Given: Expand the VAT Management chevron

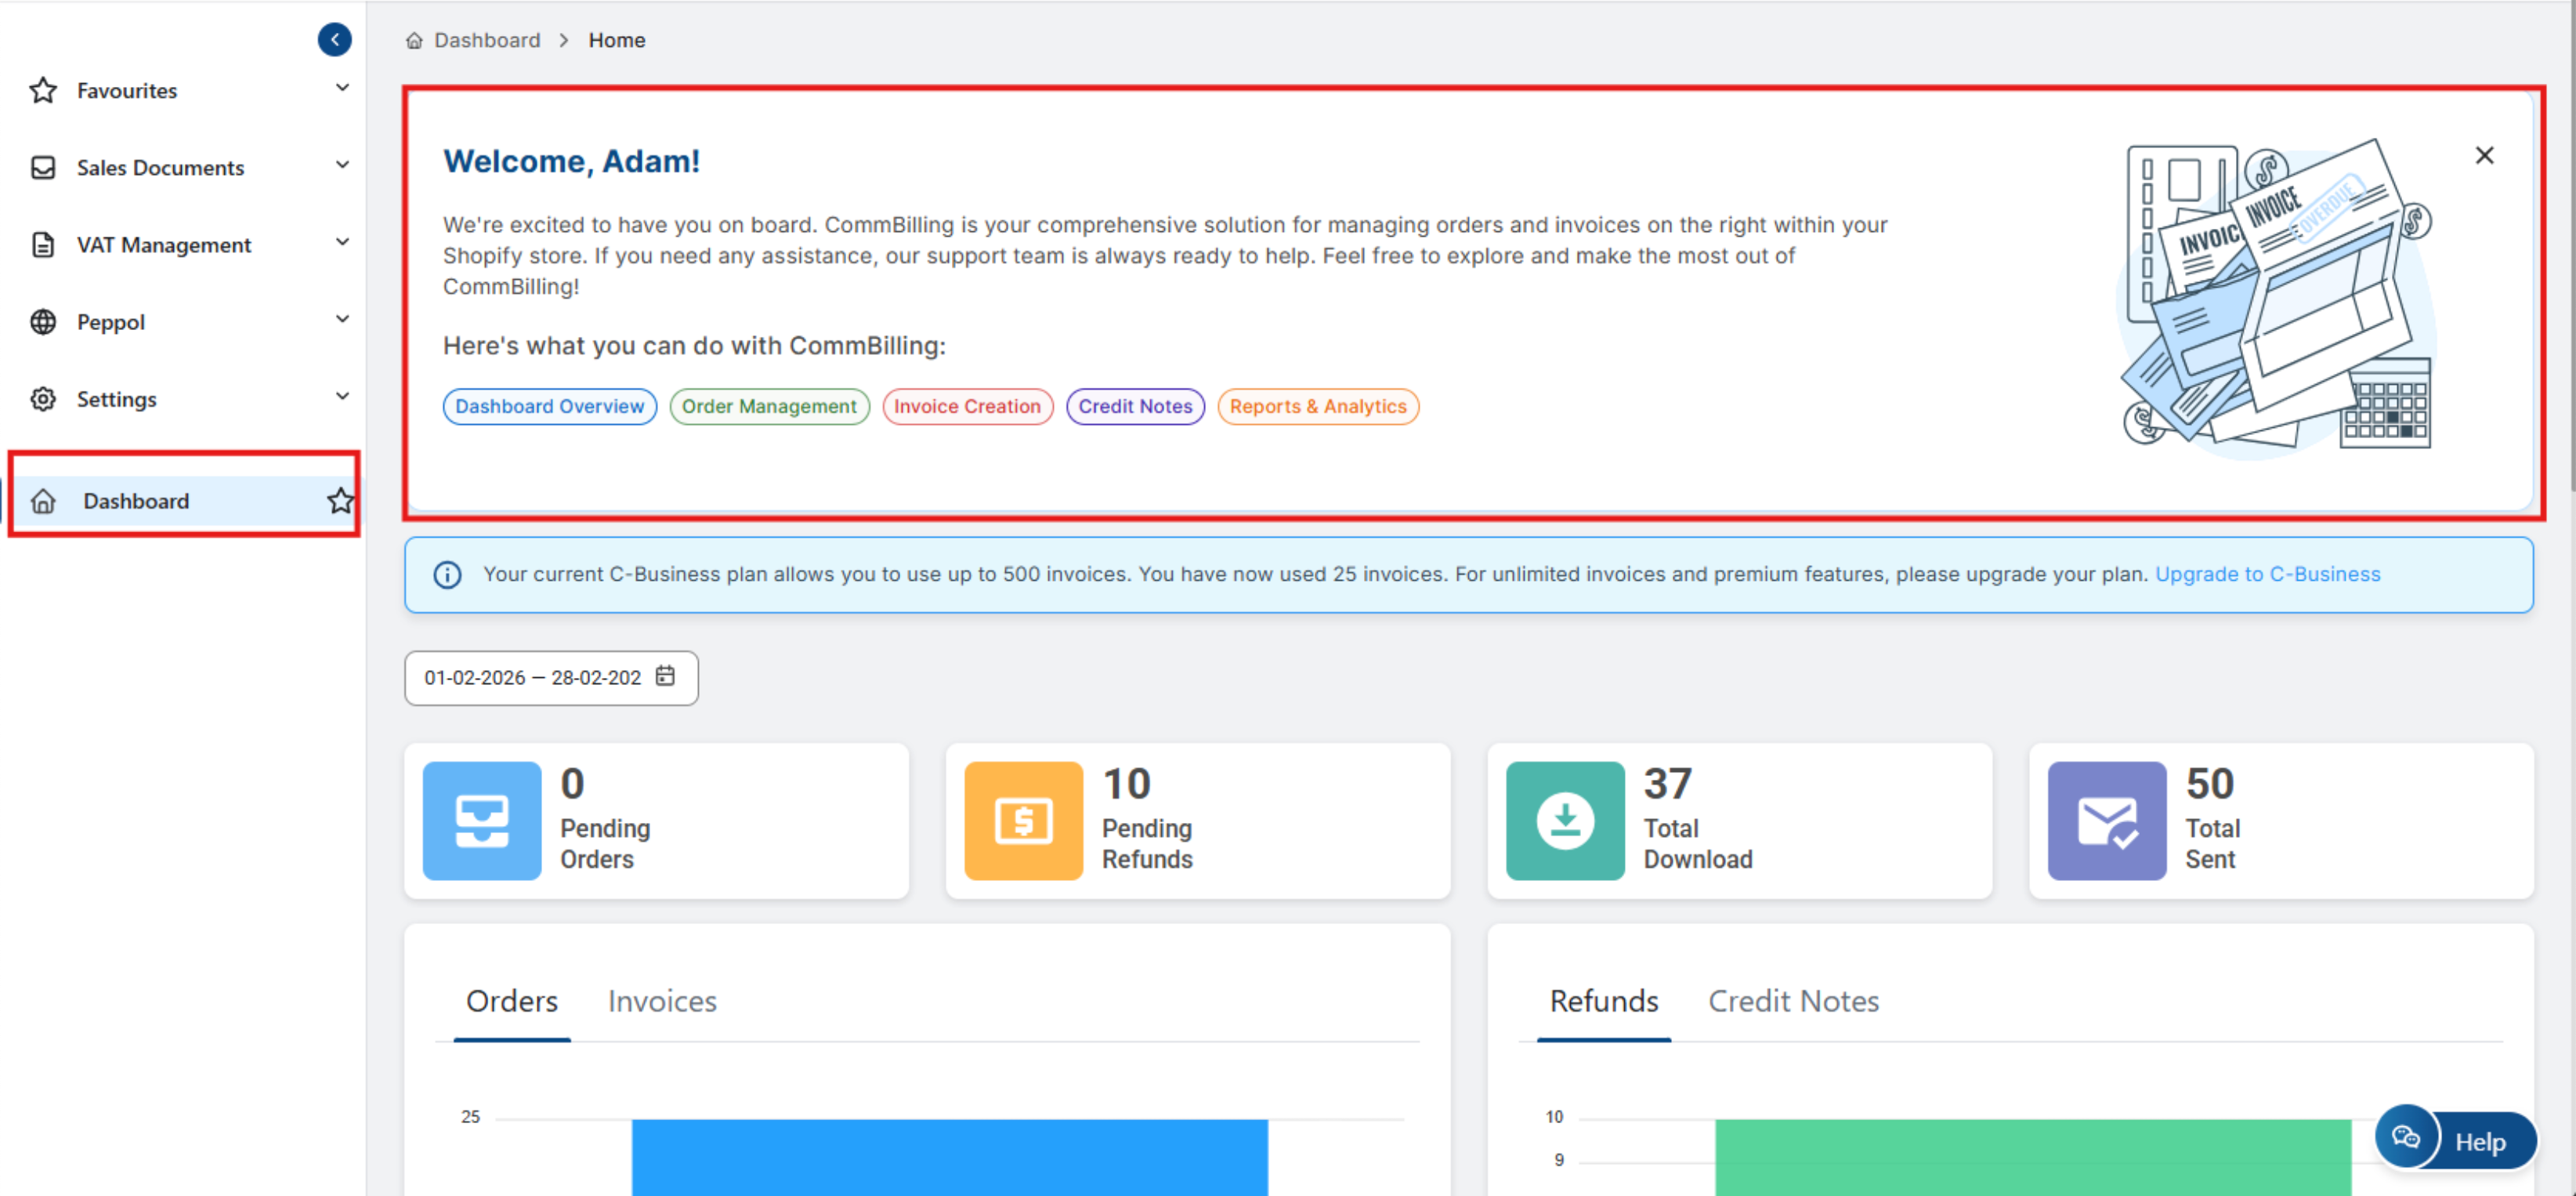Looking at the screenshot, I should [x=342, y=242].
